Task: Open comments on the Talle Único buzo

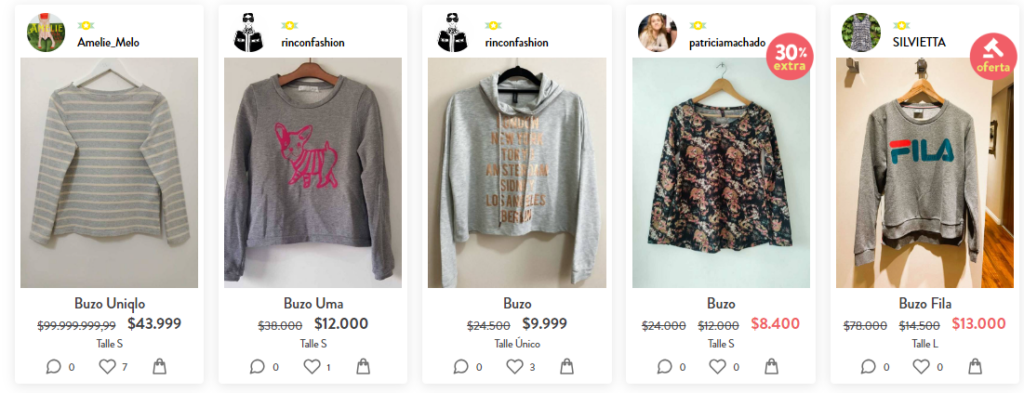Action: pyautogui.click(x=461, y=367)
